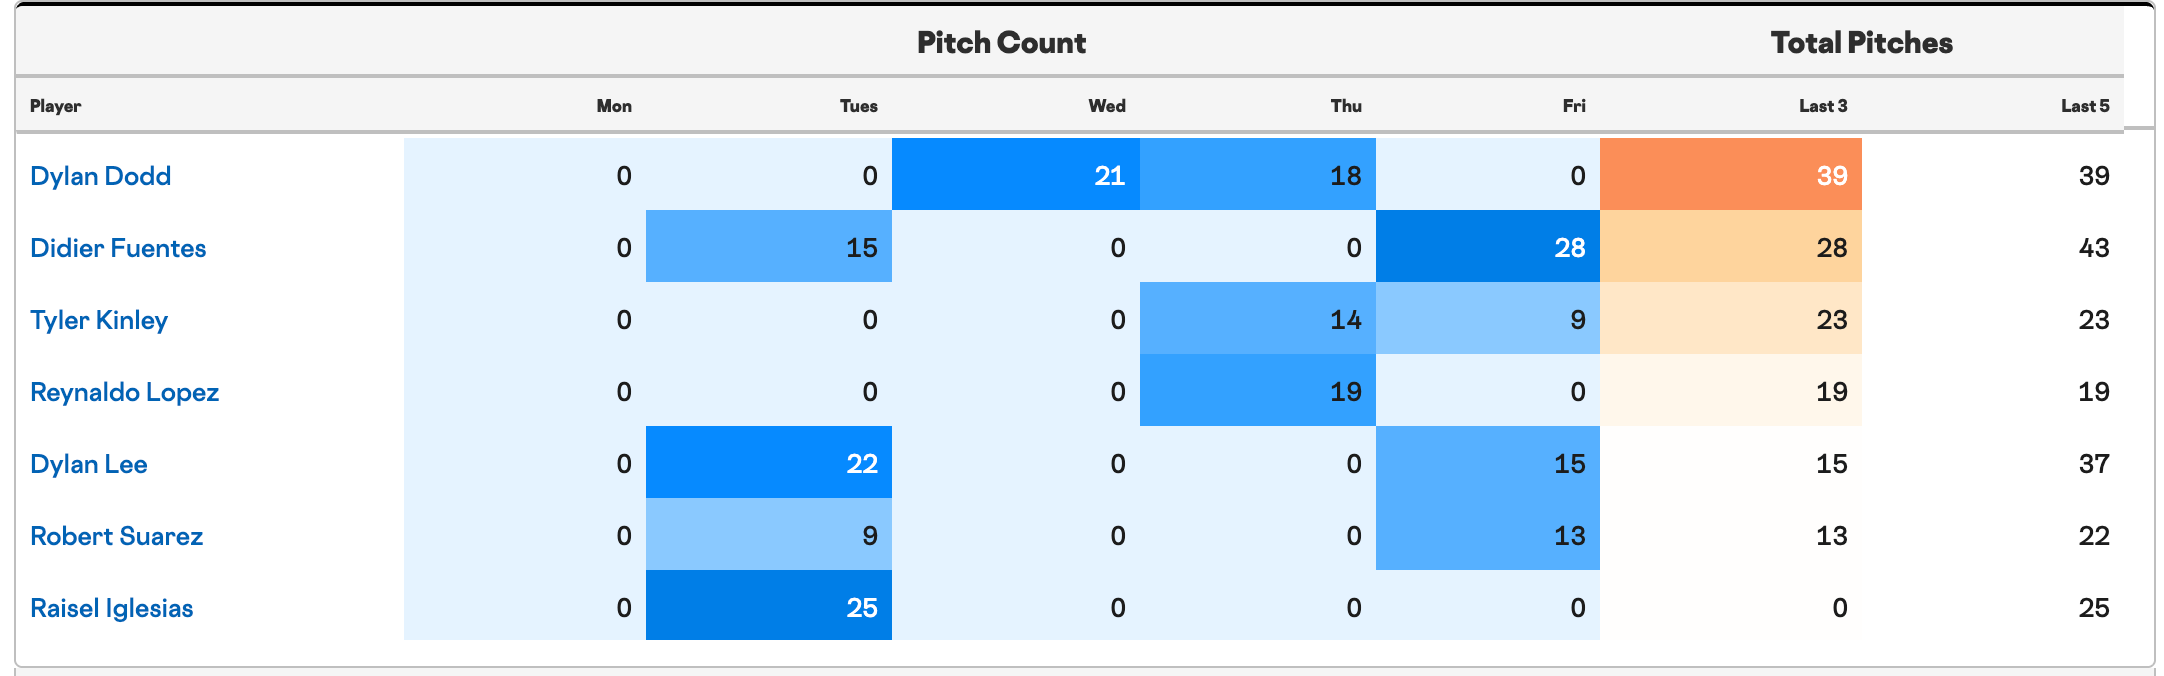
Task: Click Didier Fuentes' Friday cell showing 28
Action: point(1488,246)
